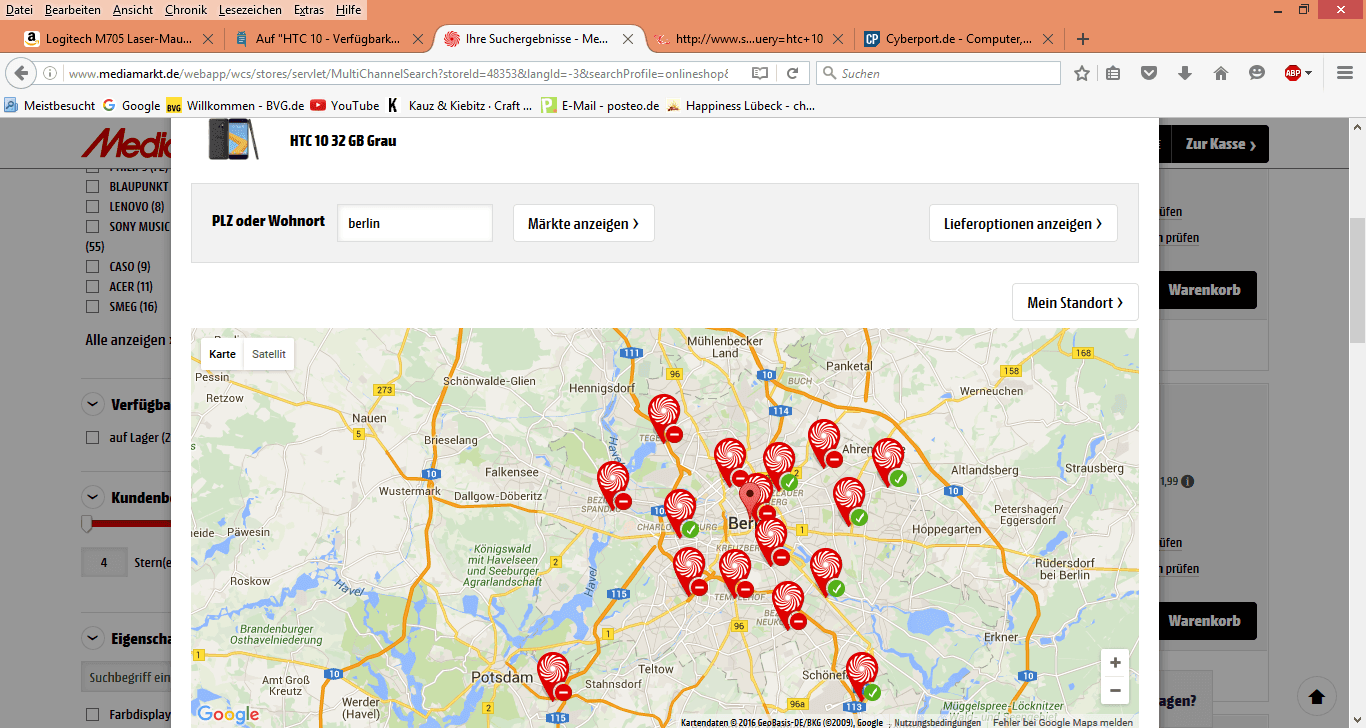Click the browser back arrow button

(x=22, y=73)
